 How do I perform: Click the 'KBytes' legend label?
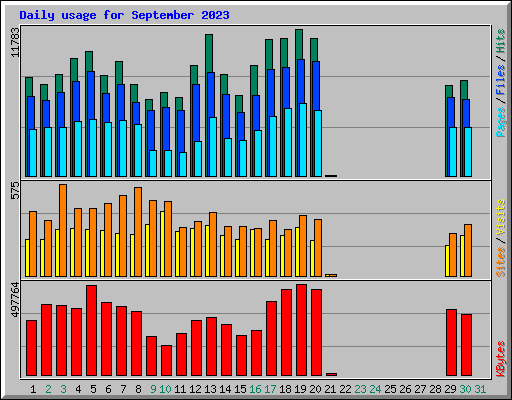(x=500, y=359)
